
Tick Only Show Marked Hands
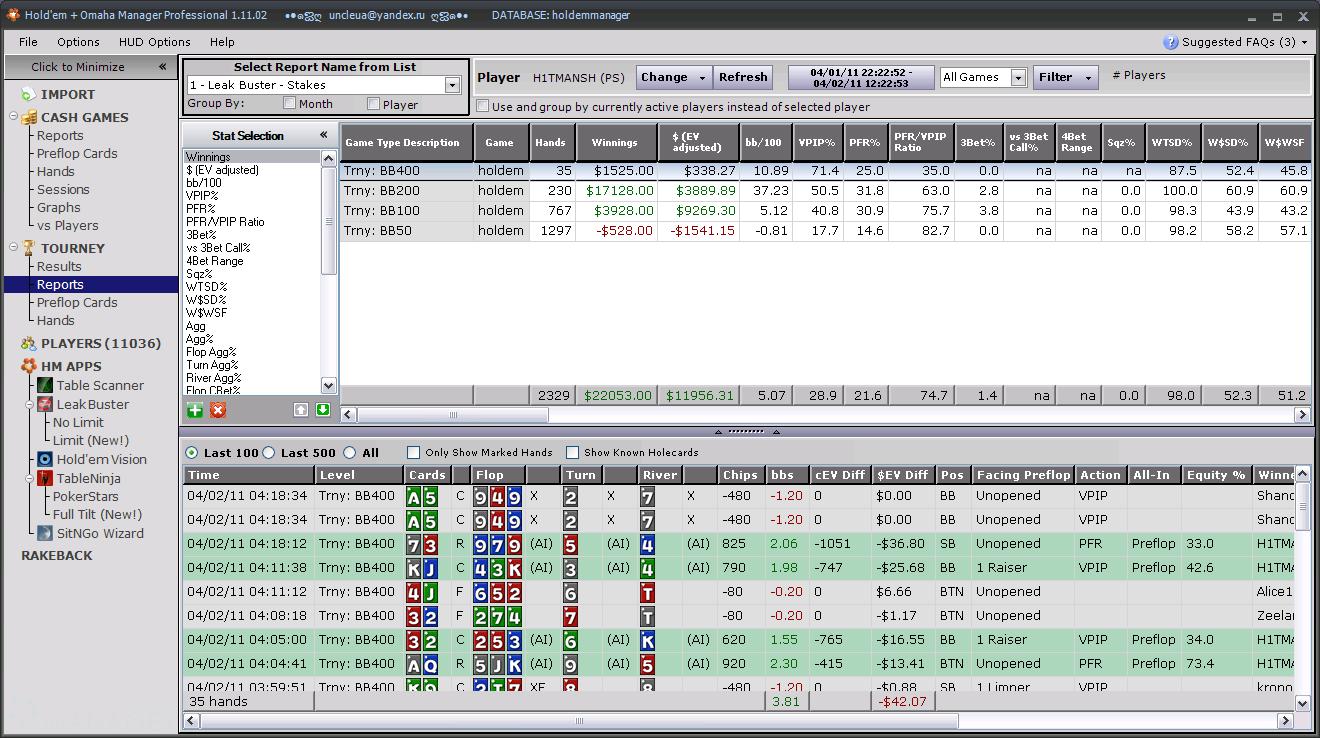click(414, 452)
